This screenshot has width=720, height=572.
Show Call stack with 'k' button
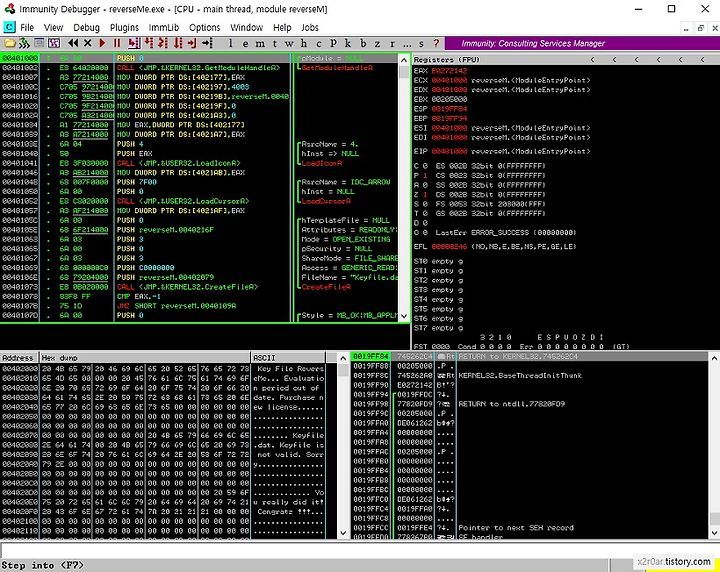[x=348, y=43]
